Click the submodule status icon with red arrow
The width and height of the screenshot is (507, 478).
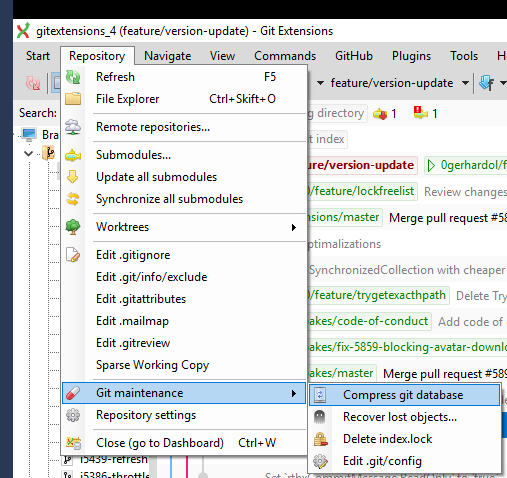[x=380, y=114]
